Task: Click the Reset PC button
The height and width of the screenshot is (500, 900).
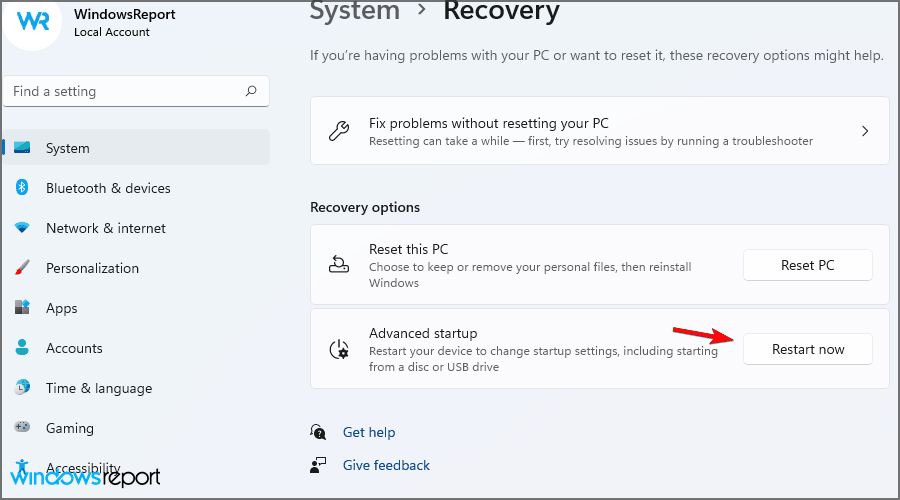Action: tap(808, 265)
